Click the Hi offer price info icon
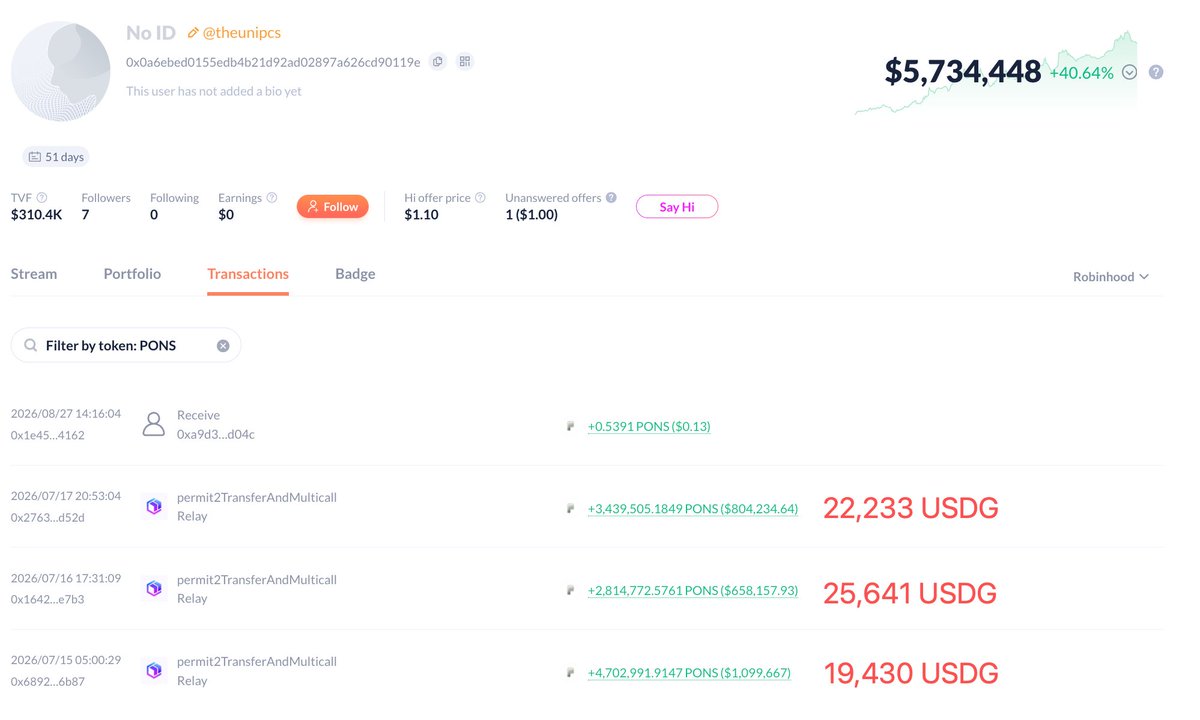Screen dimensions: 1200x720 (x=480, y=198)
